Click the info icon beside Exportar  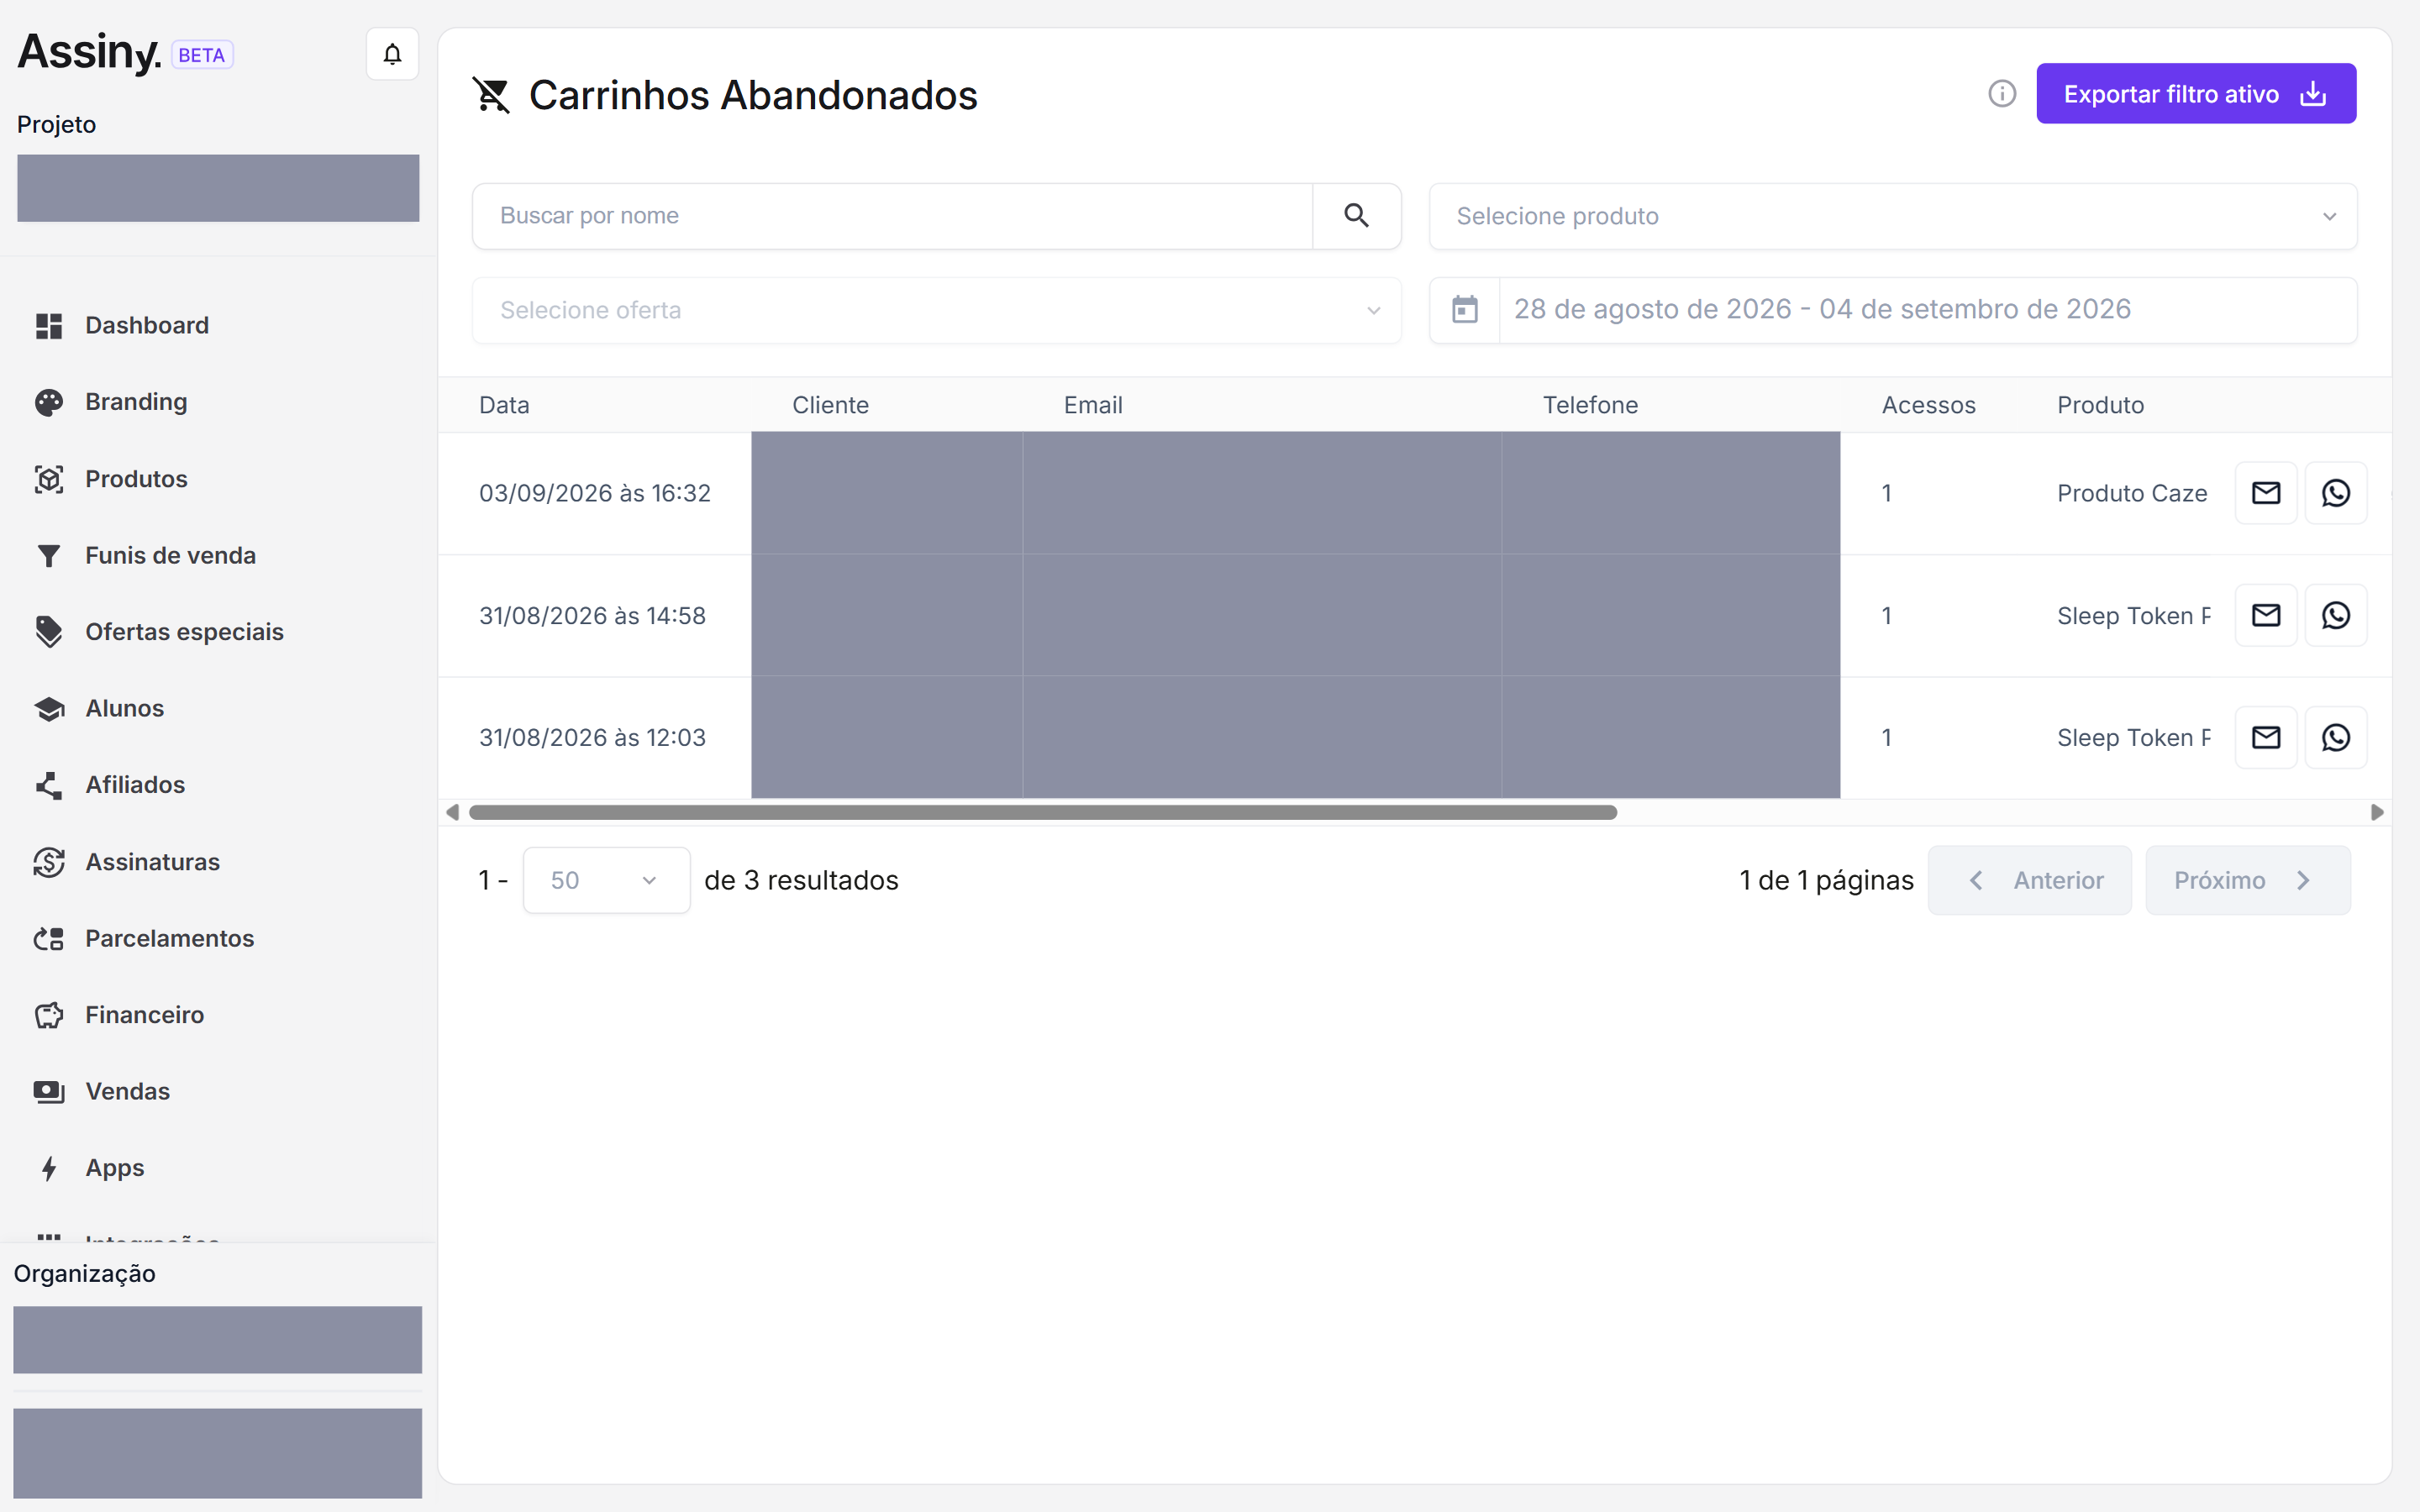coord(2002,94)
